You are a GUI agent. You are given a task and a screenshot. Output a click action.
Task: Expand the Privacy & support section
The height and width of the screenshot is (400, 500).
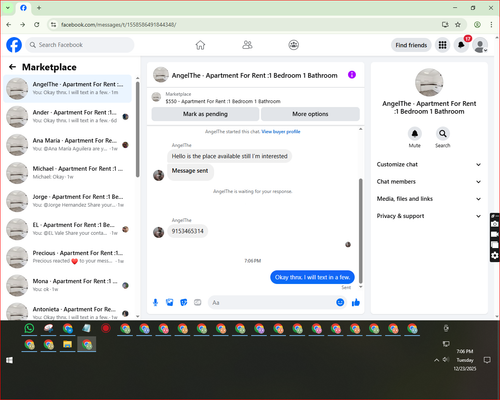429,216
